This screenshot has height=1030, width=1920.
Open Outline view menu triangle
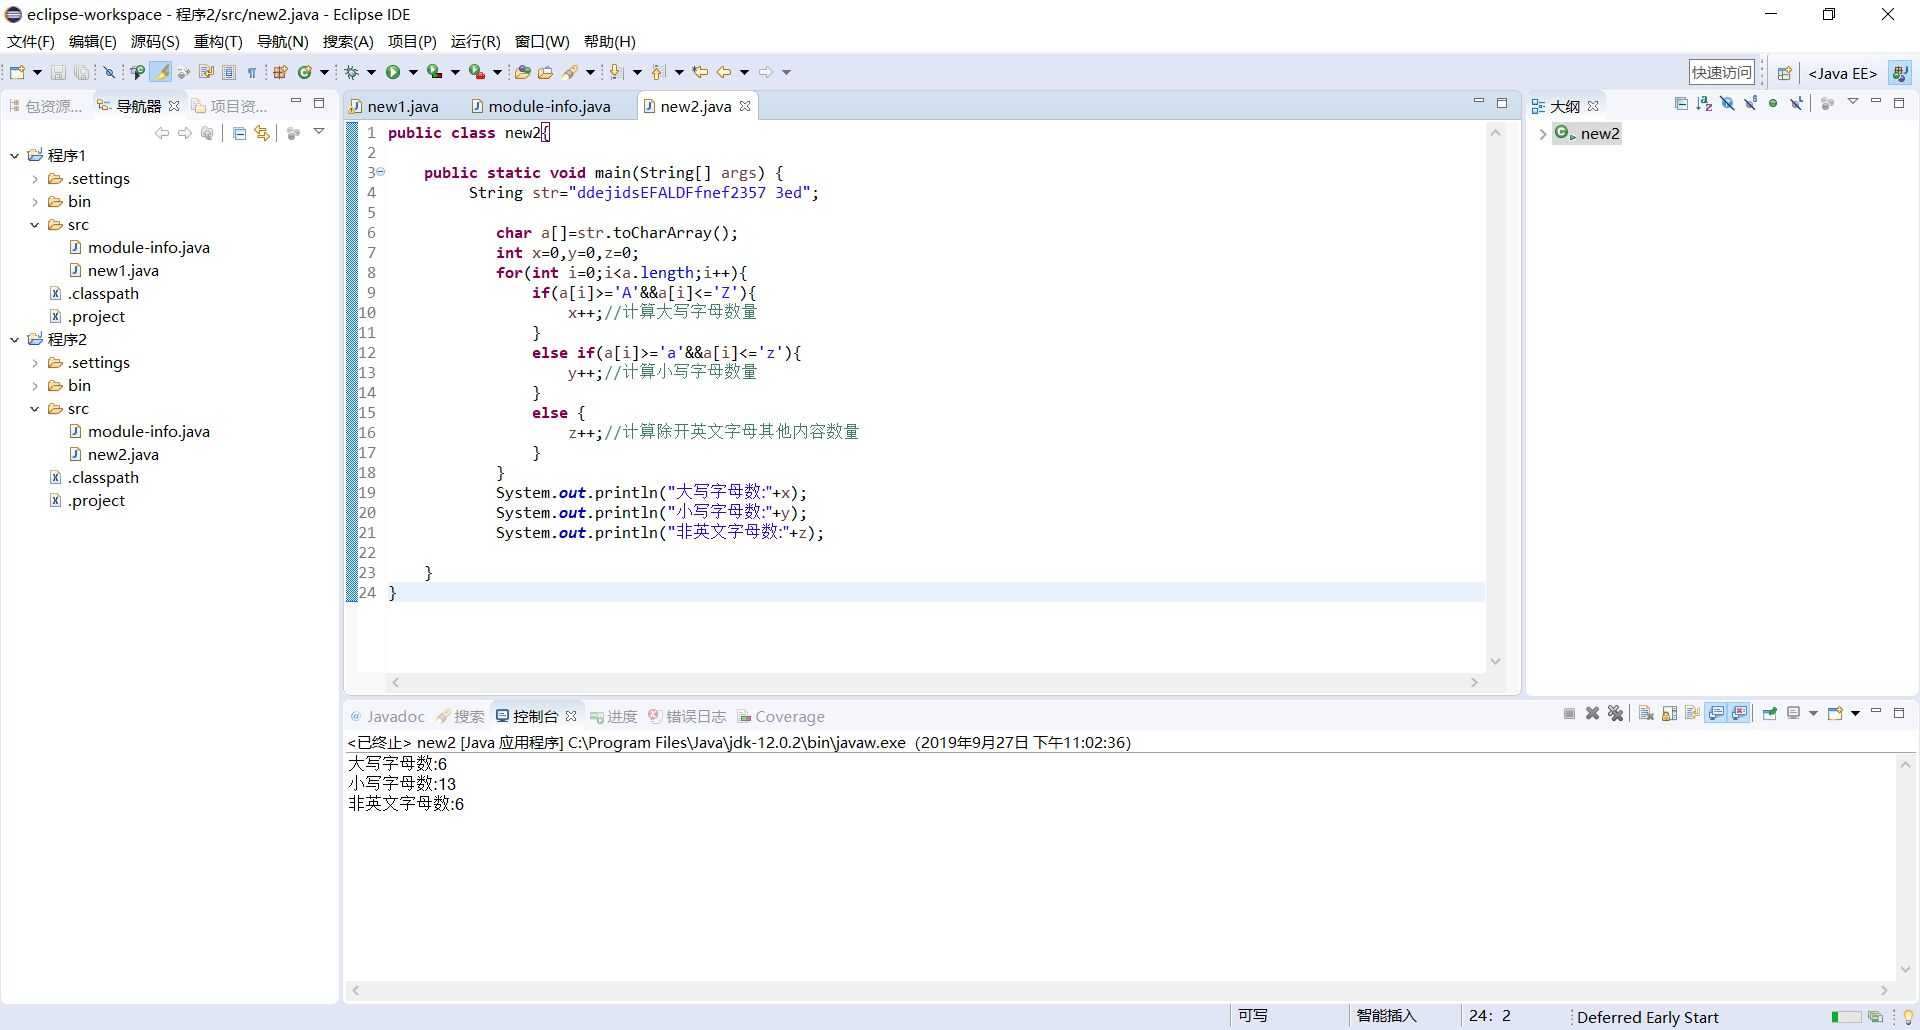pos(1853,101)
